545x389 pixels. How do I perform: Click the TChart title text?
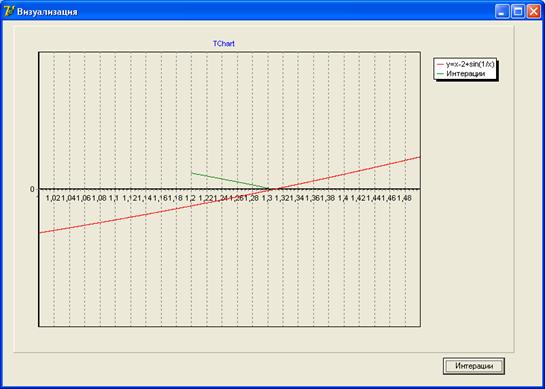[224, 44]
